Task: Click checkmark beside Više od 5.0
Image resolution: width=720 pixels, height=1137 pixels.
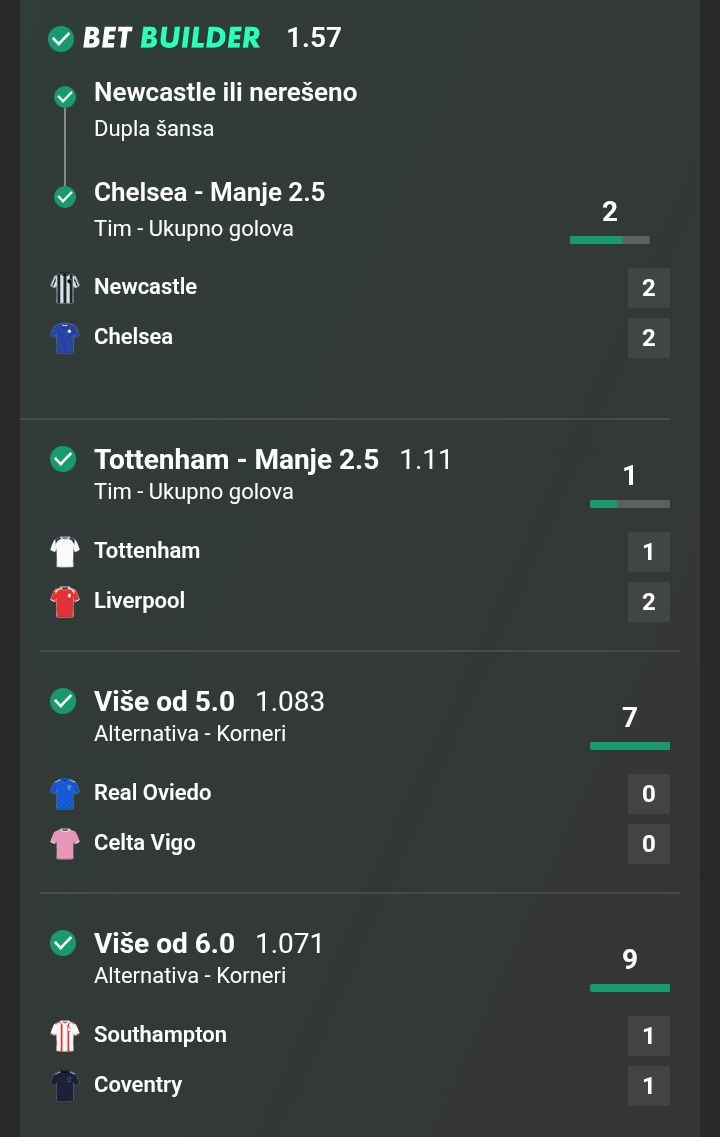Action: point(63,701)
